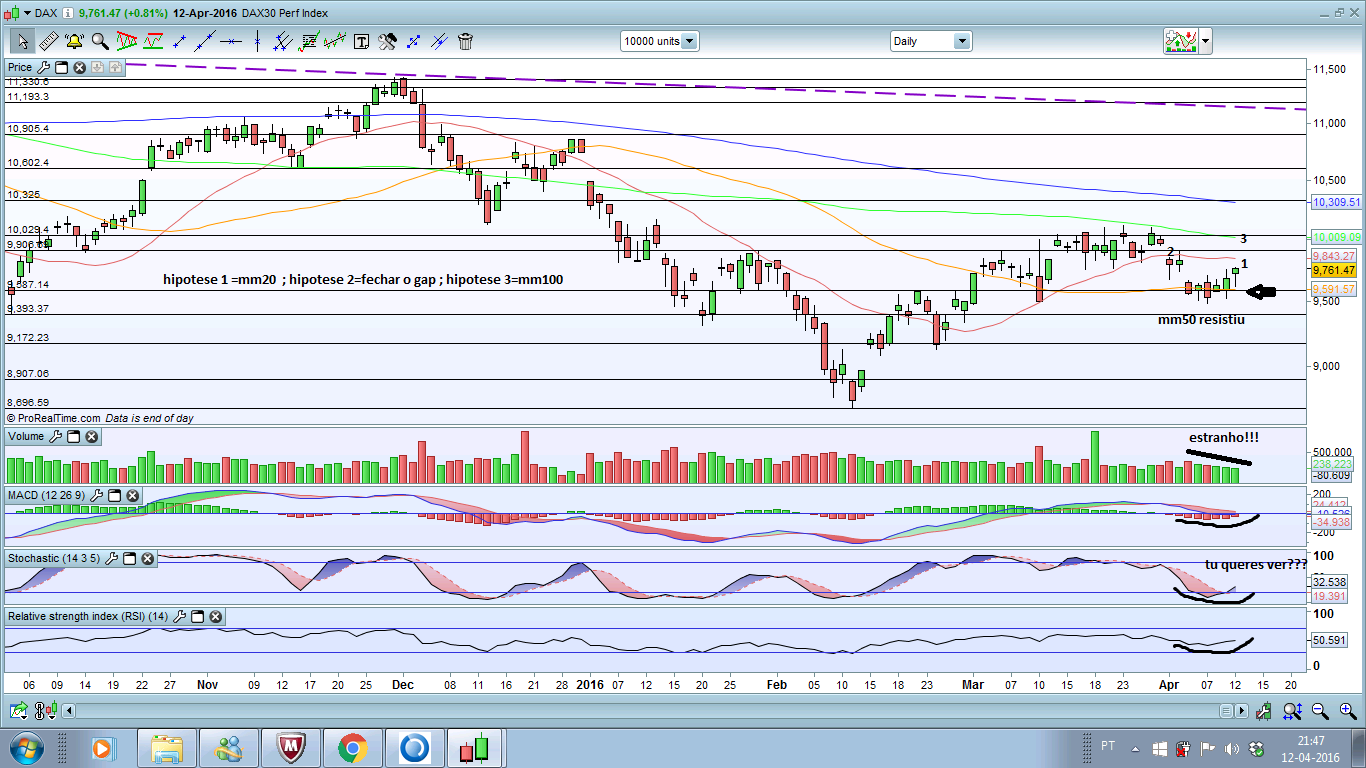Select the vertical line drawing tool
This screenshot has width=1366, height=768.
pyautogui.click(x=257, y=41)
